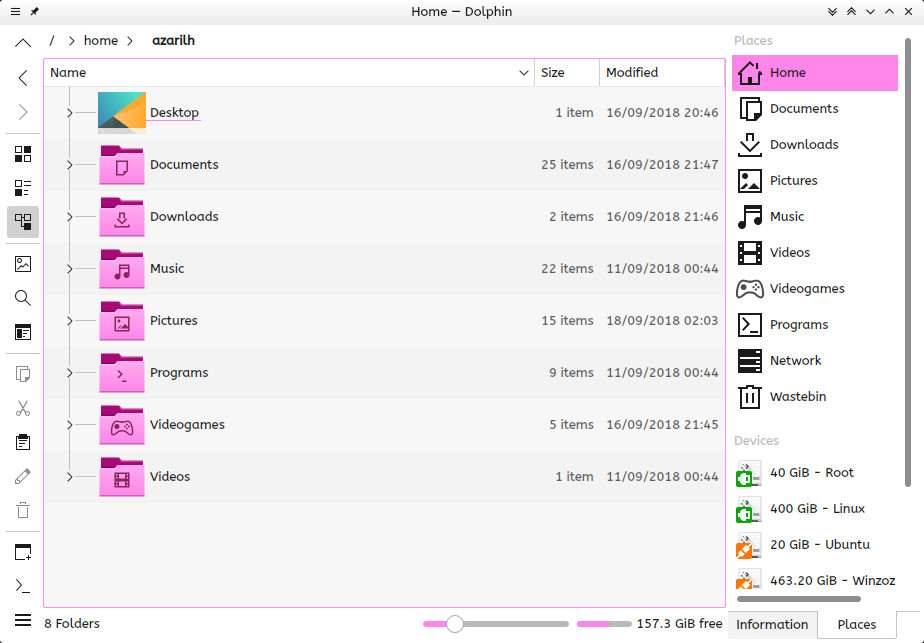Click the Paste clipboard icon
The height and width of the screenshot is (643, 924).
click(23, 442)
